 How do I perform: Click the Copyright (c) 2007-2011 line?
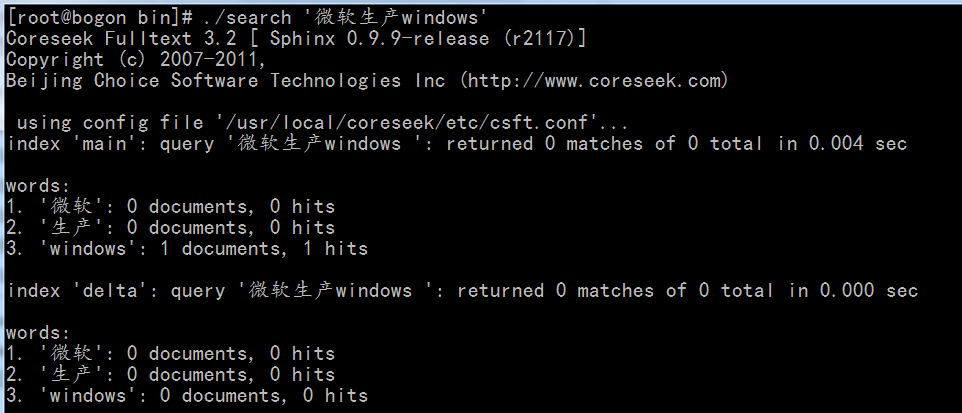pyautogui.click(x=136, y=59)
